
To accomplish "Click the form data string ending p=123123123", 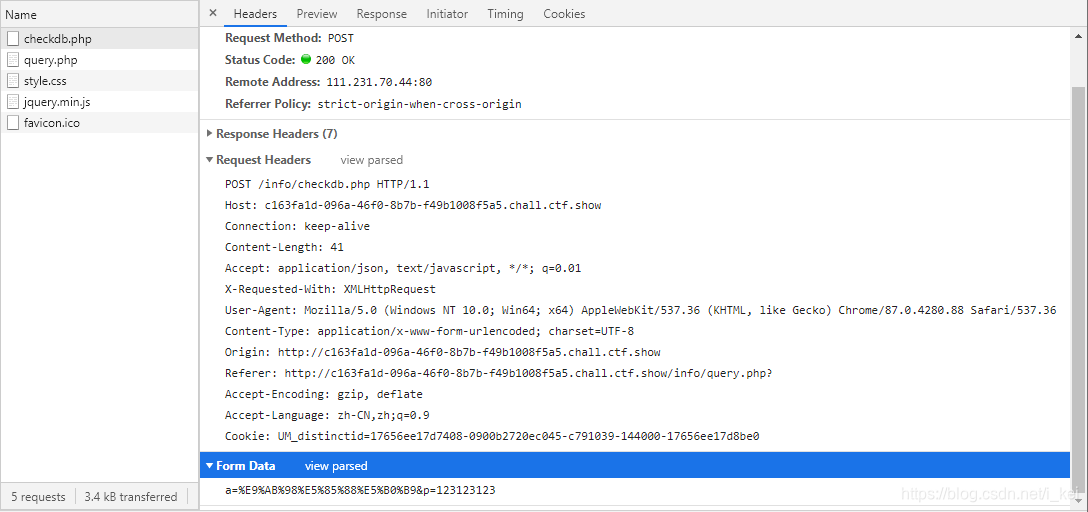I will tap(360, 490).
